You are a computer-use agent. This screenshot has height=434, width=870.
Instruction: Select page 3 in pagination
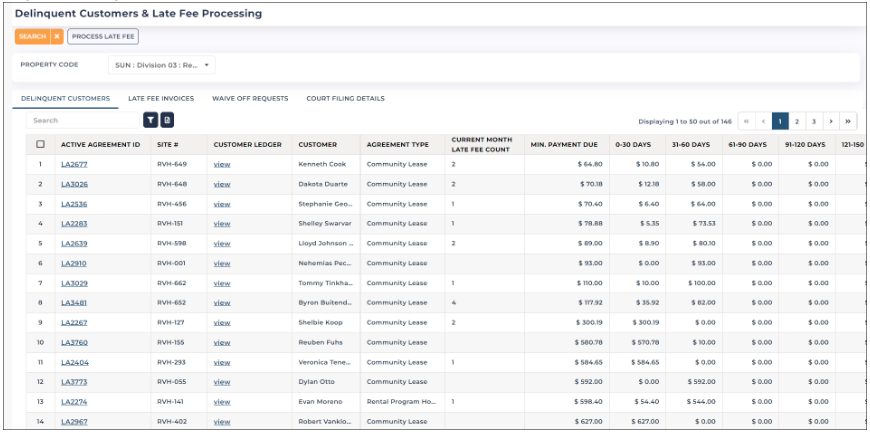pyautogui.click(x=814, y=121)
